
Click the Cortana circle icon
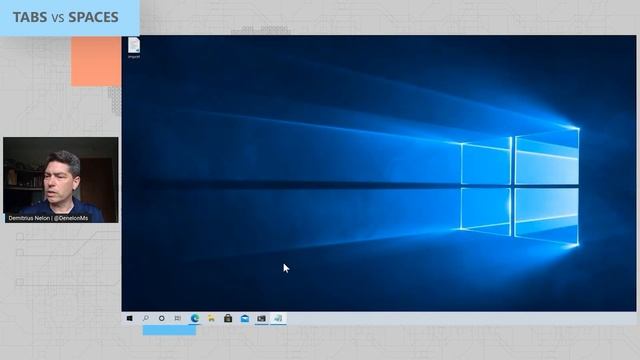(x=162, y=318)
